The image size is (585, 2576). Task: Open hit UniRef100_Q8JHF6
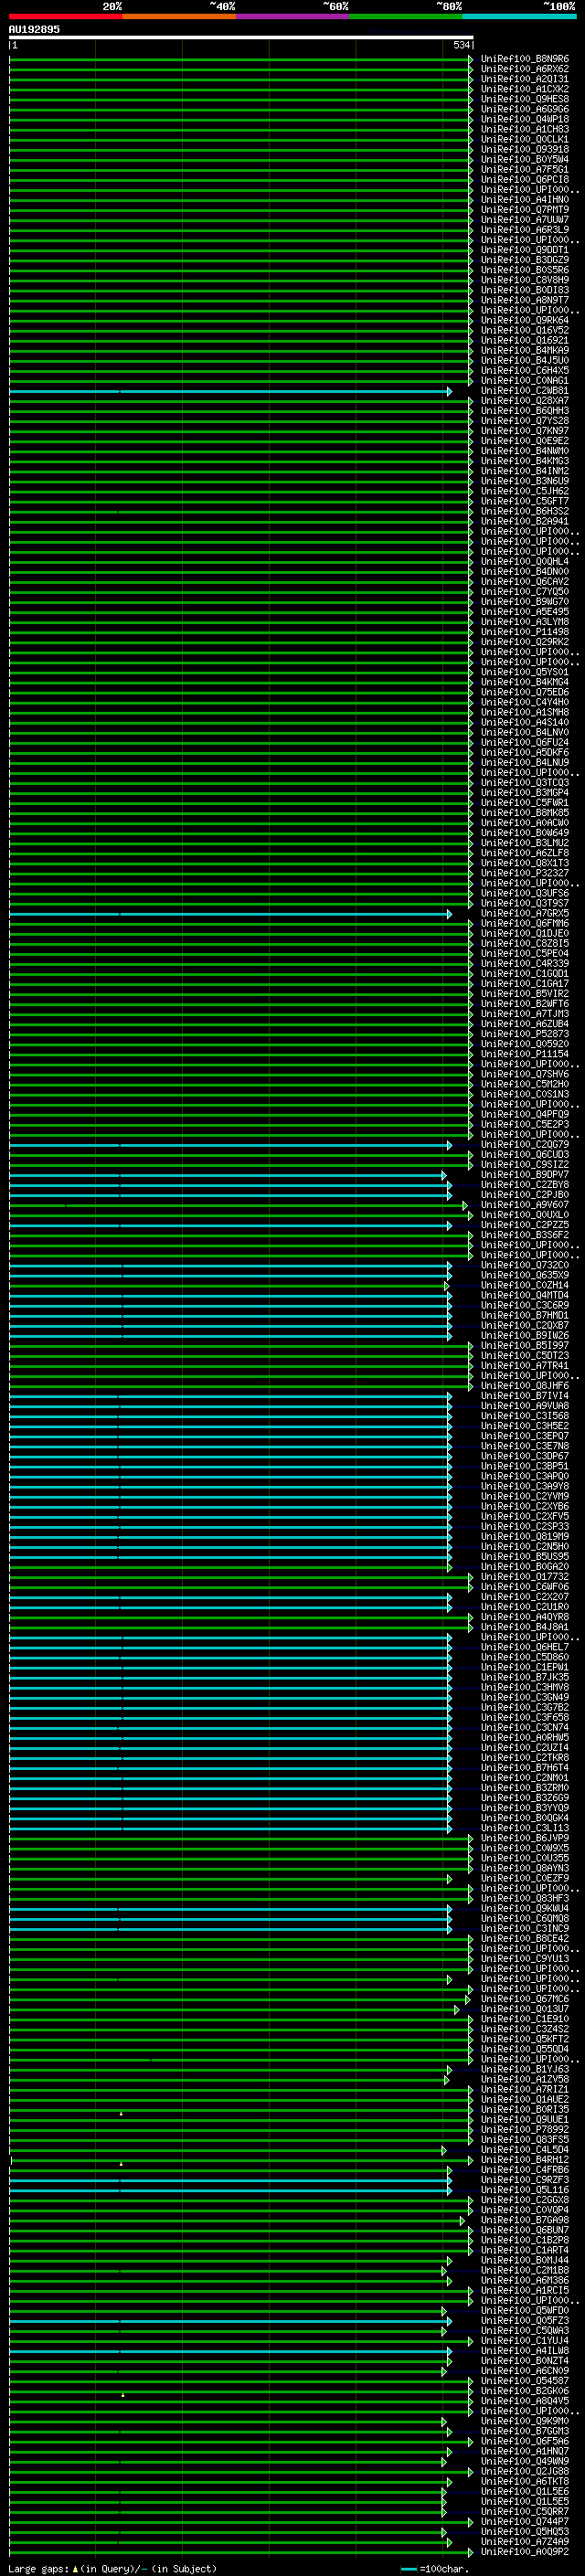point(525,1386)
